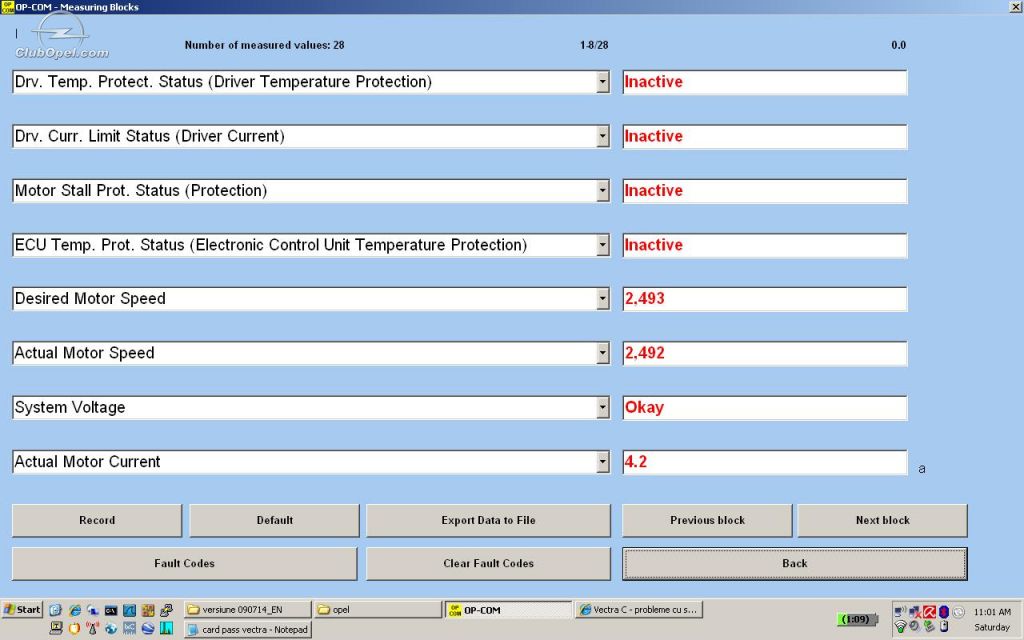
Task: Launch the blue curve-graph quick launch icon
Action: pos(129,610)
